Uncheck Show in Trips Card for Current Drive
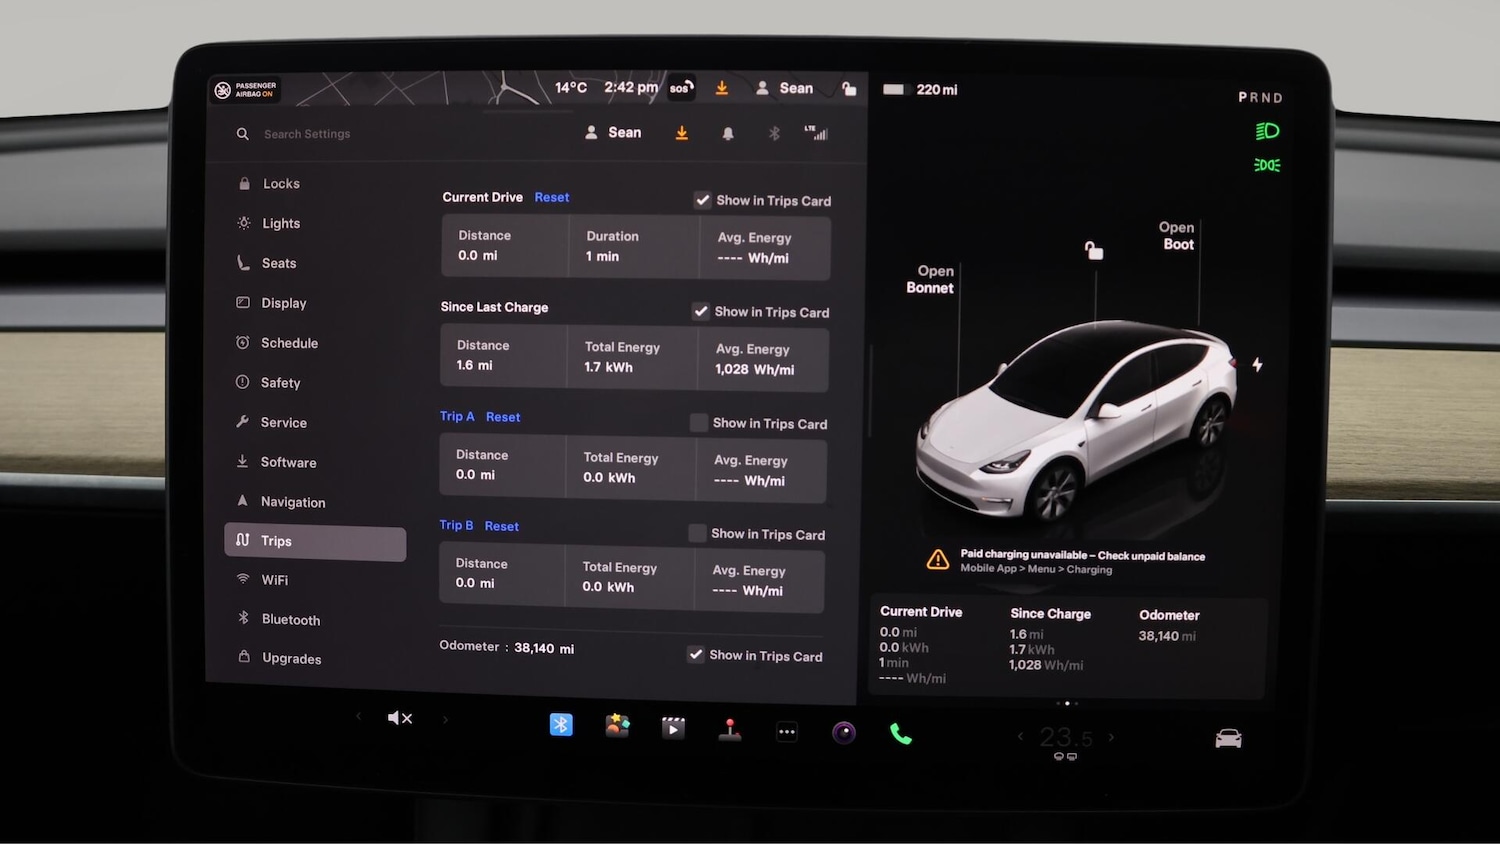The height and width of the screenshot is (844, 1500). click(x=703, y=200)
